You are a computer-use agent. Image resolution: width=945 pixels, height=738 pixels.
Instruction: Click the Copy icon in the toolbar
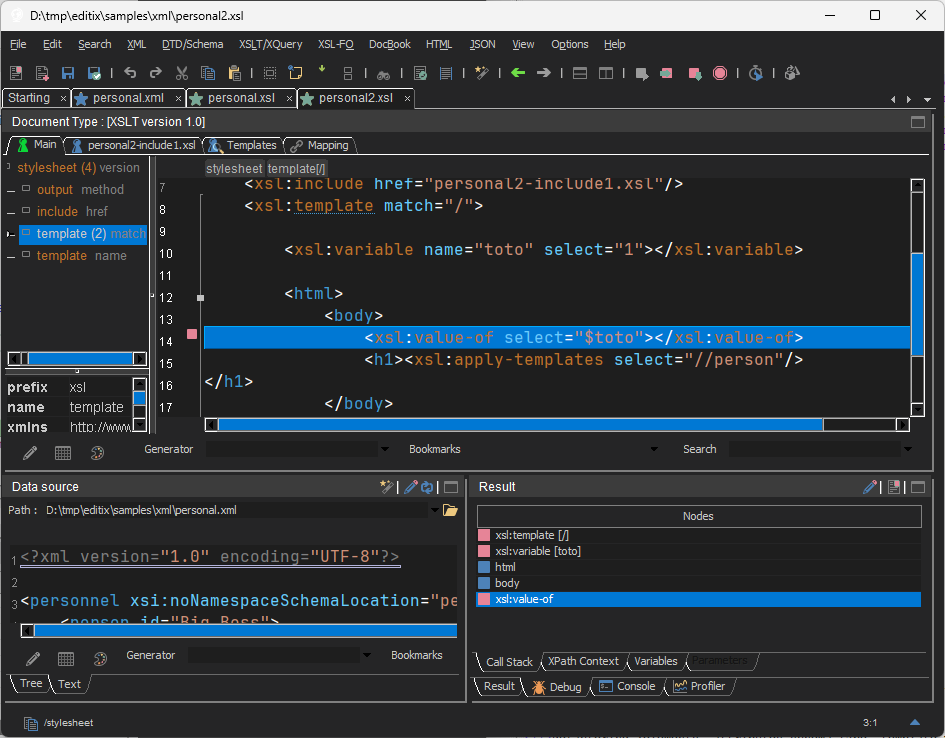click(x=210, y=72)
